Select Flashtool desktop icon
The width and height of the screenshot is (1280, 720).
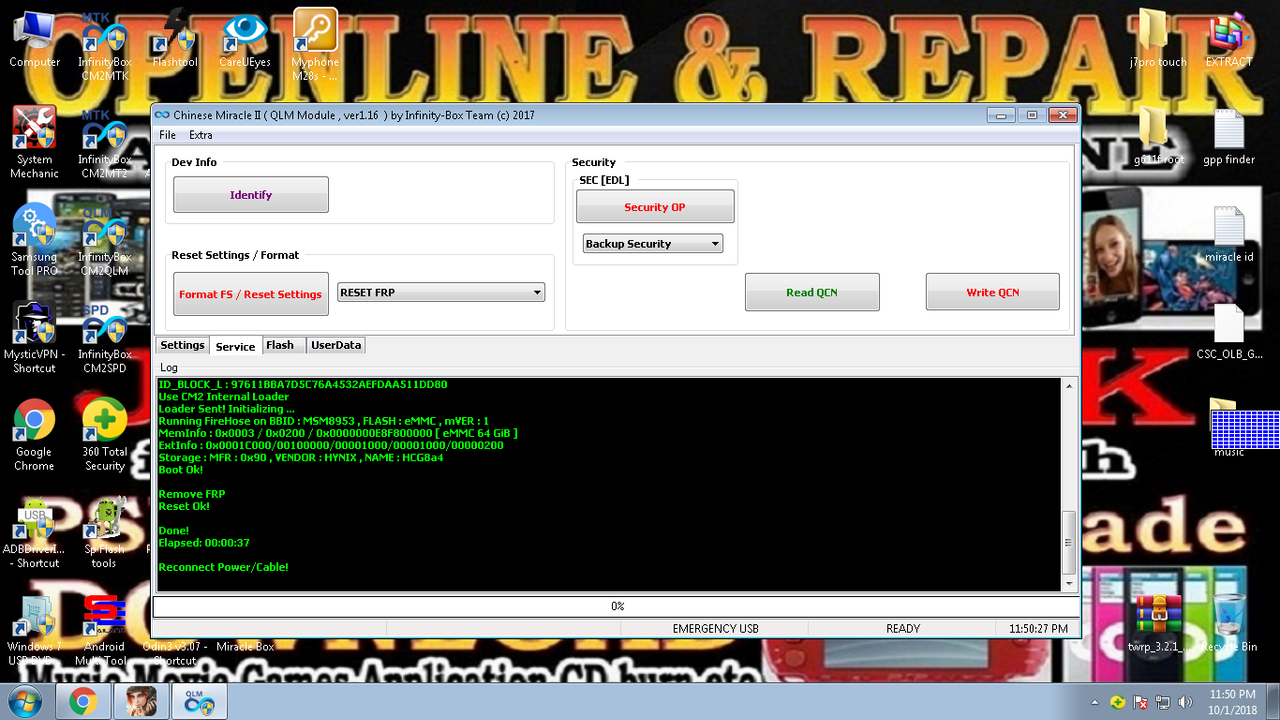pyautogui.click(x=175, y=40)
